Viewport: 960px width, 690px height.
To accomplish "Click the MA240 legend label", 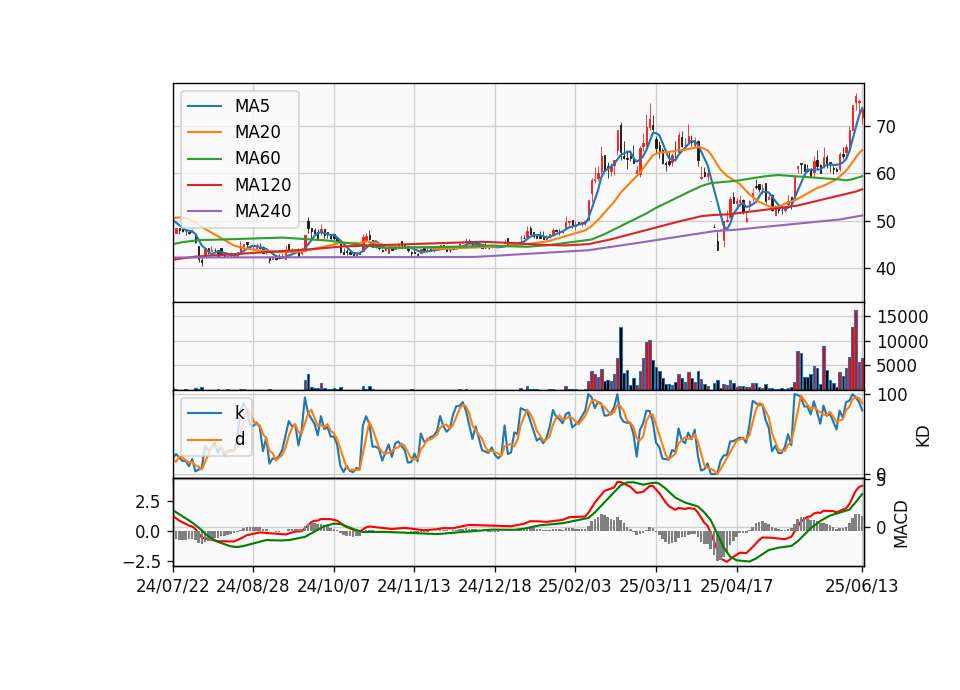I will point(263,211).
